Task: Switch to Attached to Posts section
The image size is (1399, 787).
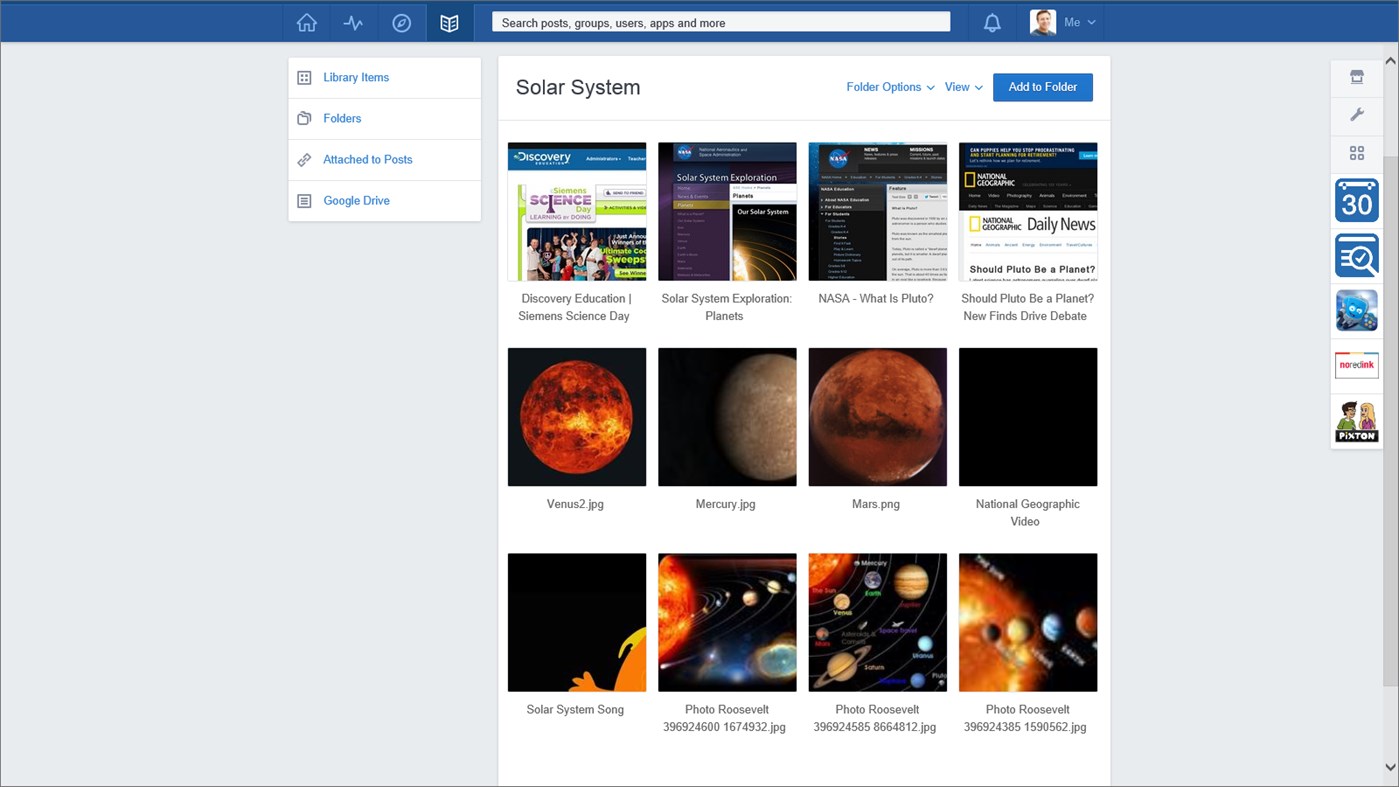Action: click(x=367, y=159)
